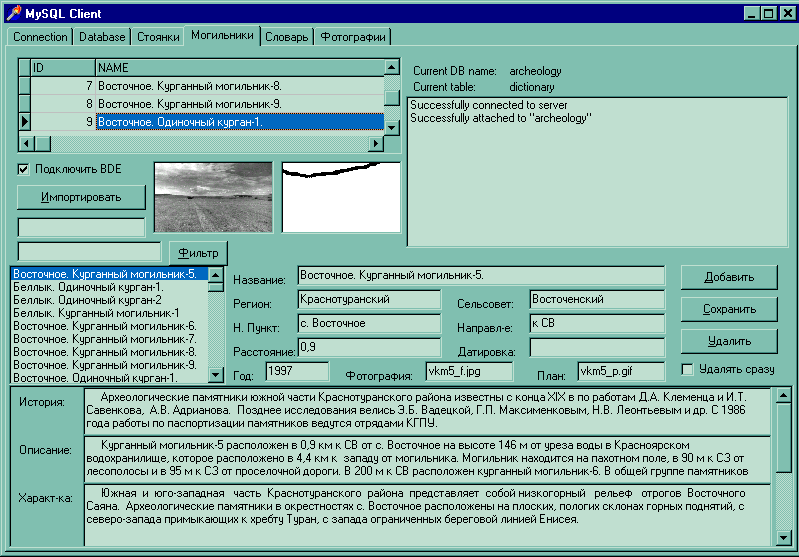
Task: Click the Удалить button
Action: [729, 341]
